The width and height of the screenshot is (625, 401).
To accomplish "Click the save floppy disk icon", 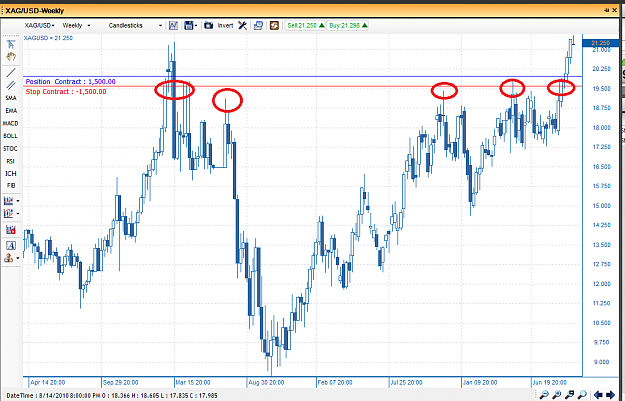I will (189, 26).
